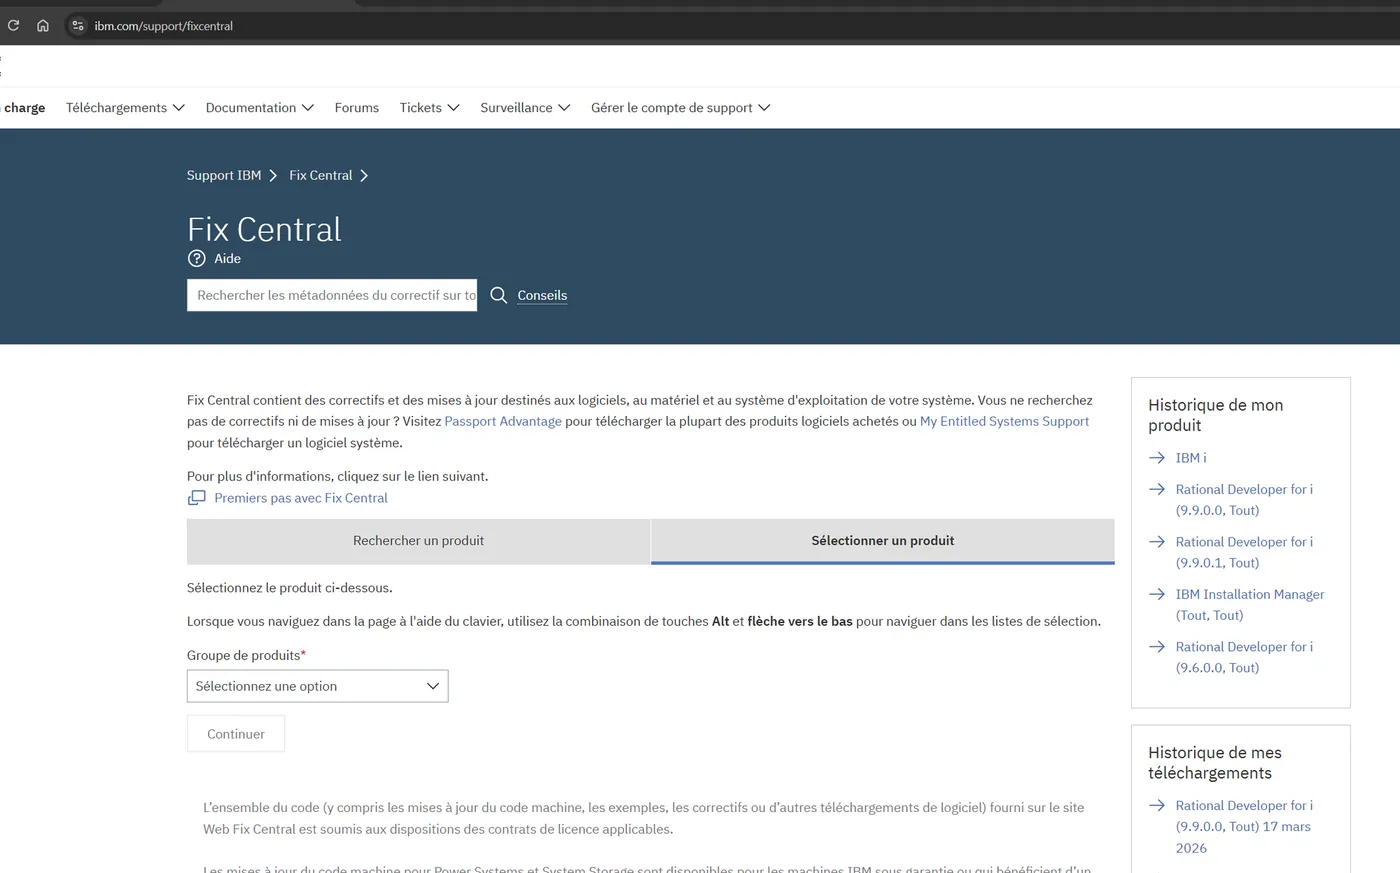Click the Aide question mark icon
This screenshot has width=1400, height=873.
197,258
